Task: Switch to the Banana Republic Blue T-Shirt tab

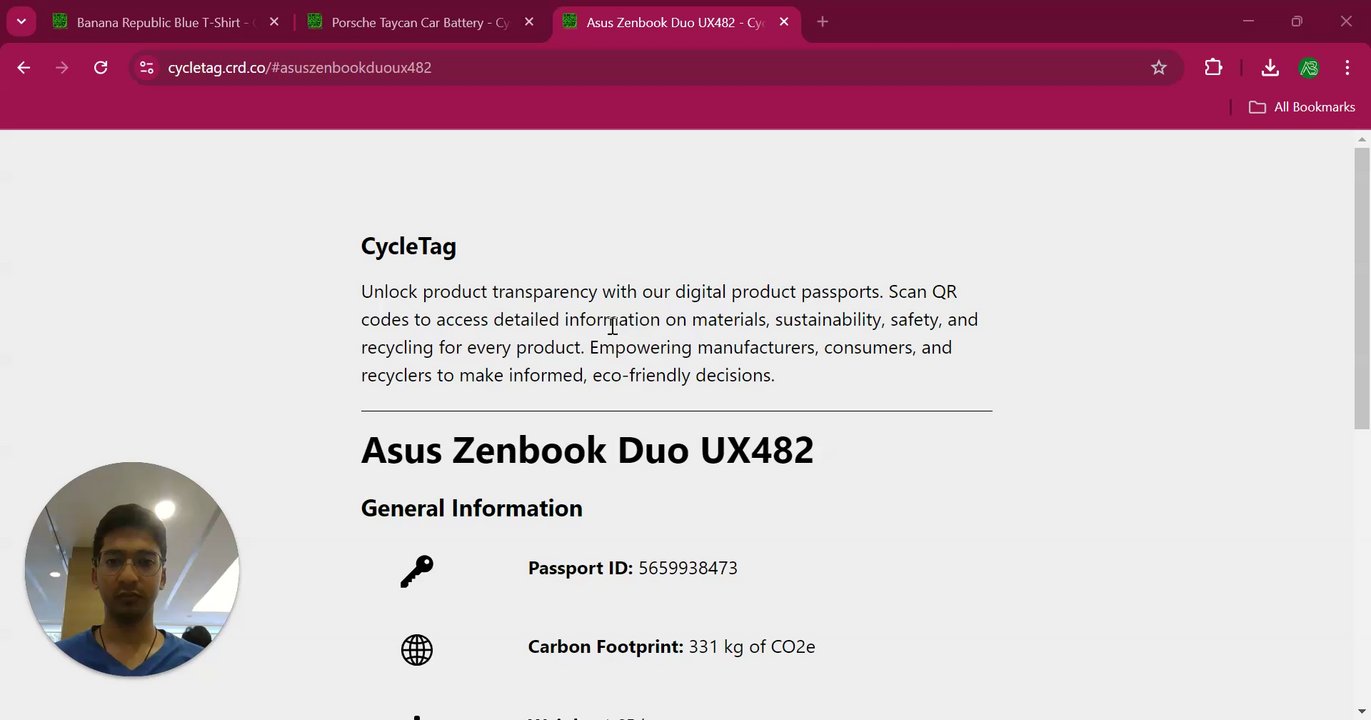Action: (160, 22)
